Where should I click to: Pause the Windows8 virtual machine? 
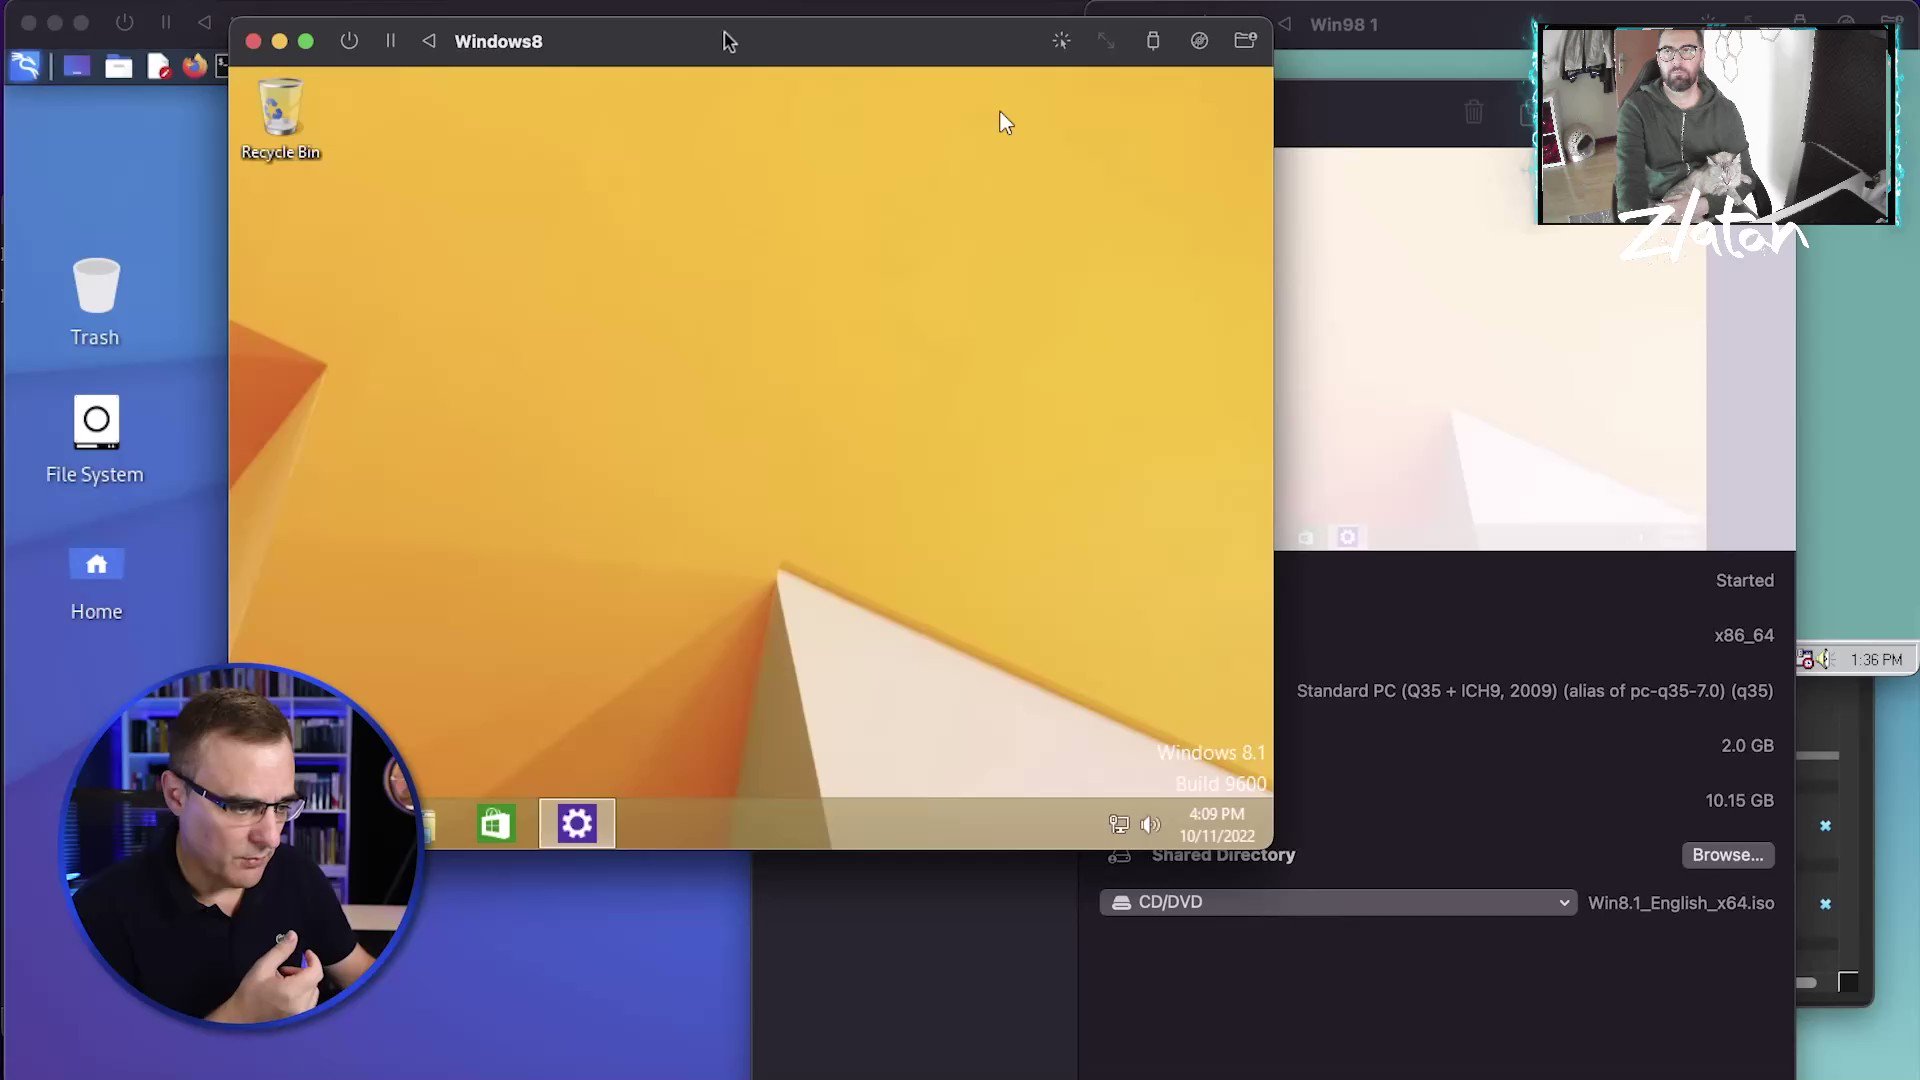click(391, 41)
